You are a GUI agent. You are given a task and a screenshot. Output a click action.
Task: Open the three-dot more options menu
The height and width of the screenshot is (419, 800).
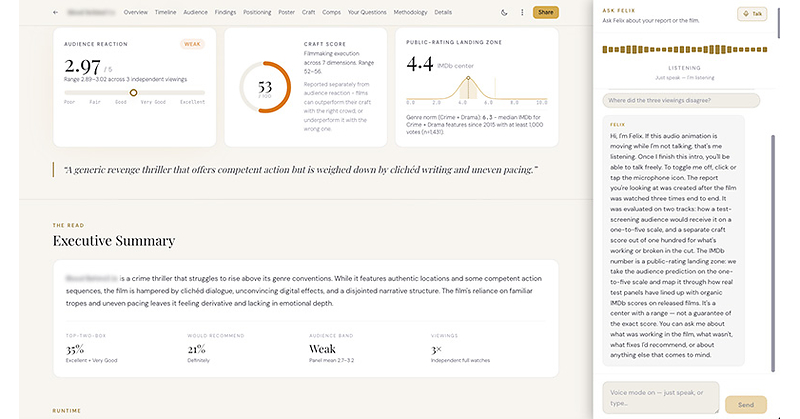(522, 12)
